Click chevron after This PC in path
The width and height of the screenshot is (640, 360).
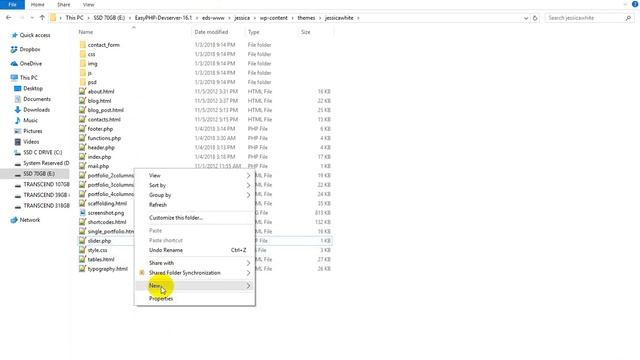point(88,18)
